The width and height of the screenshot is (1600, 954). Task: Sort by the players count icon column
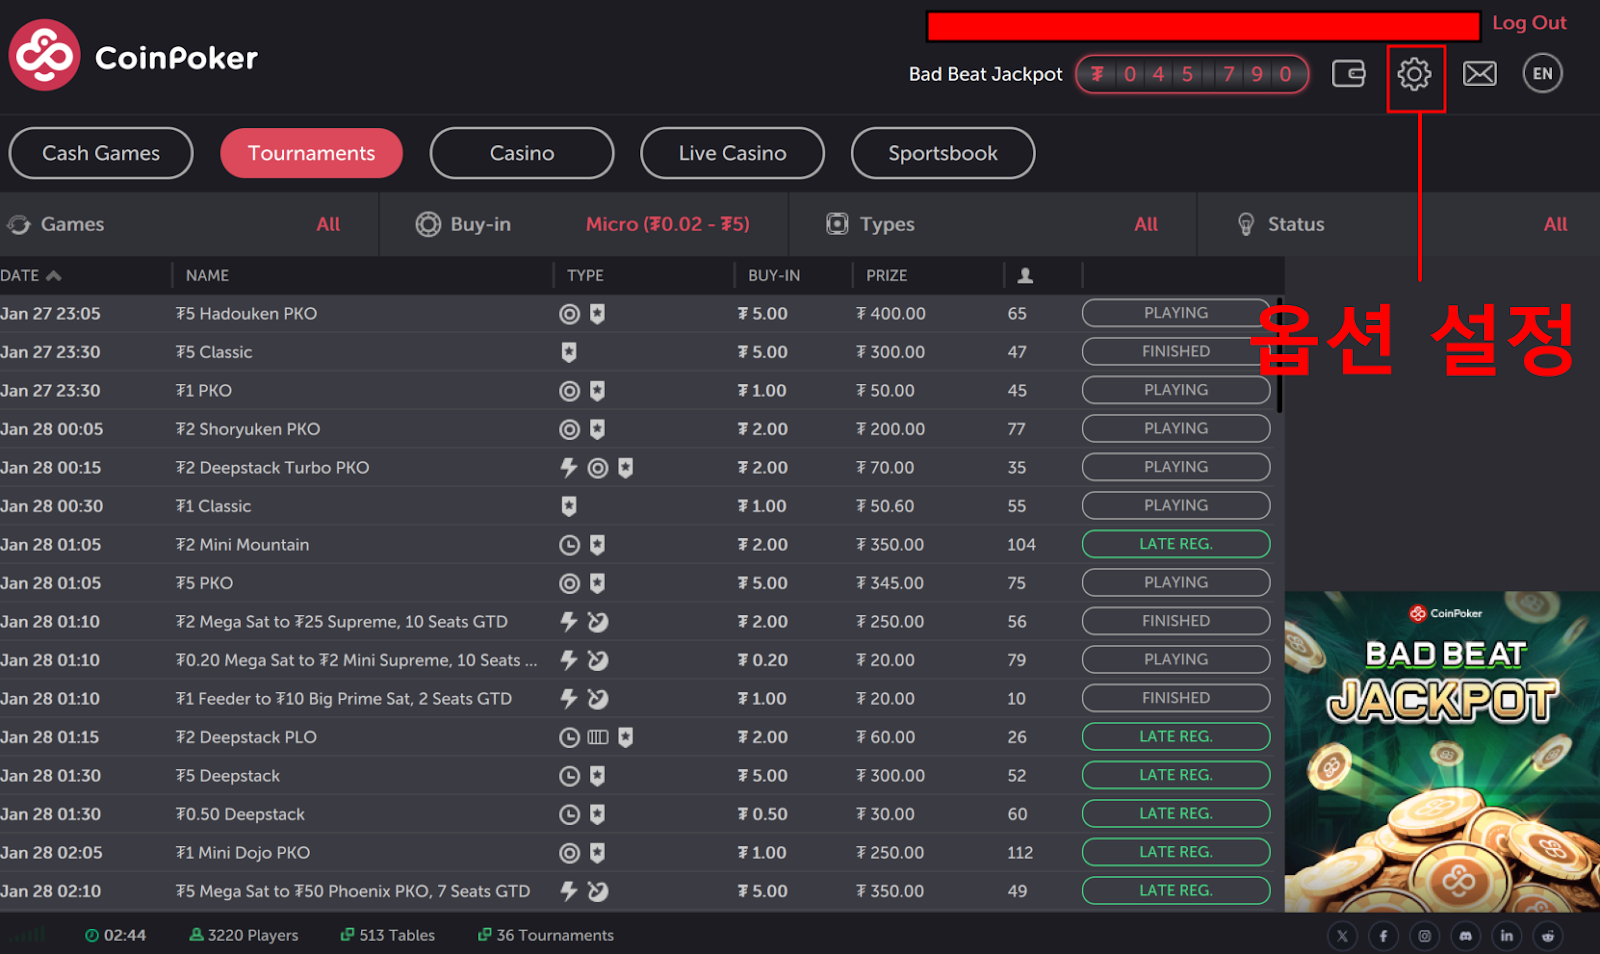coord(1025,275)
